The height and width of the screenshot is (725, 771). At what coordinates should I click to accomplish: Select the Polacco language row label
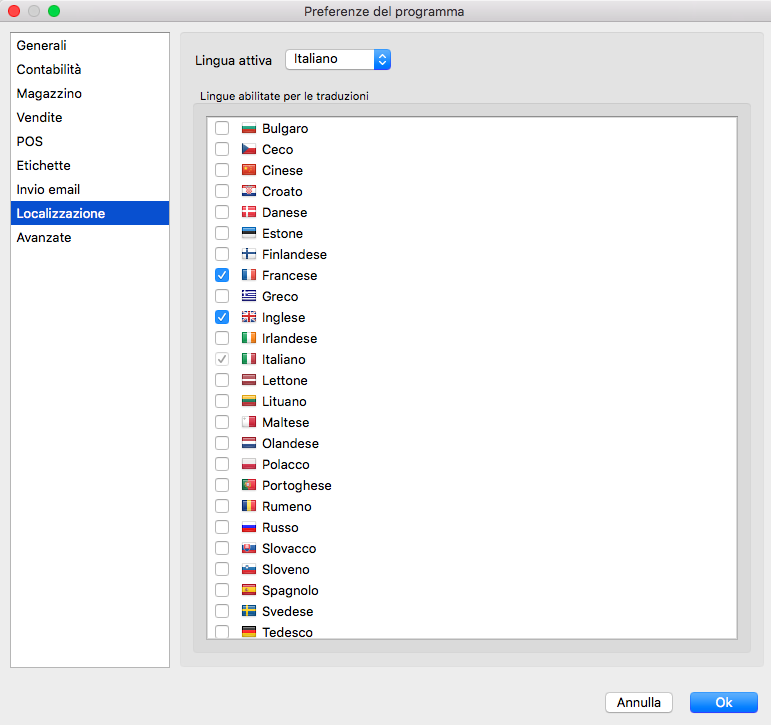[x=285, y=465]
